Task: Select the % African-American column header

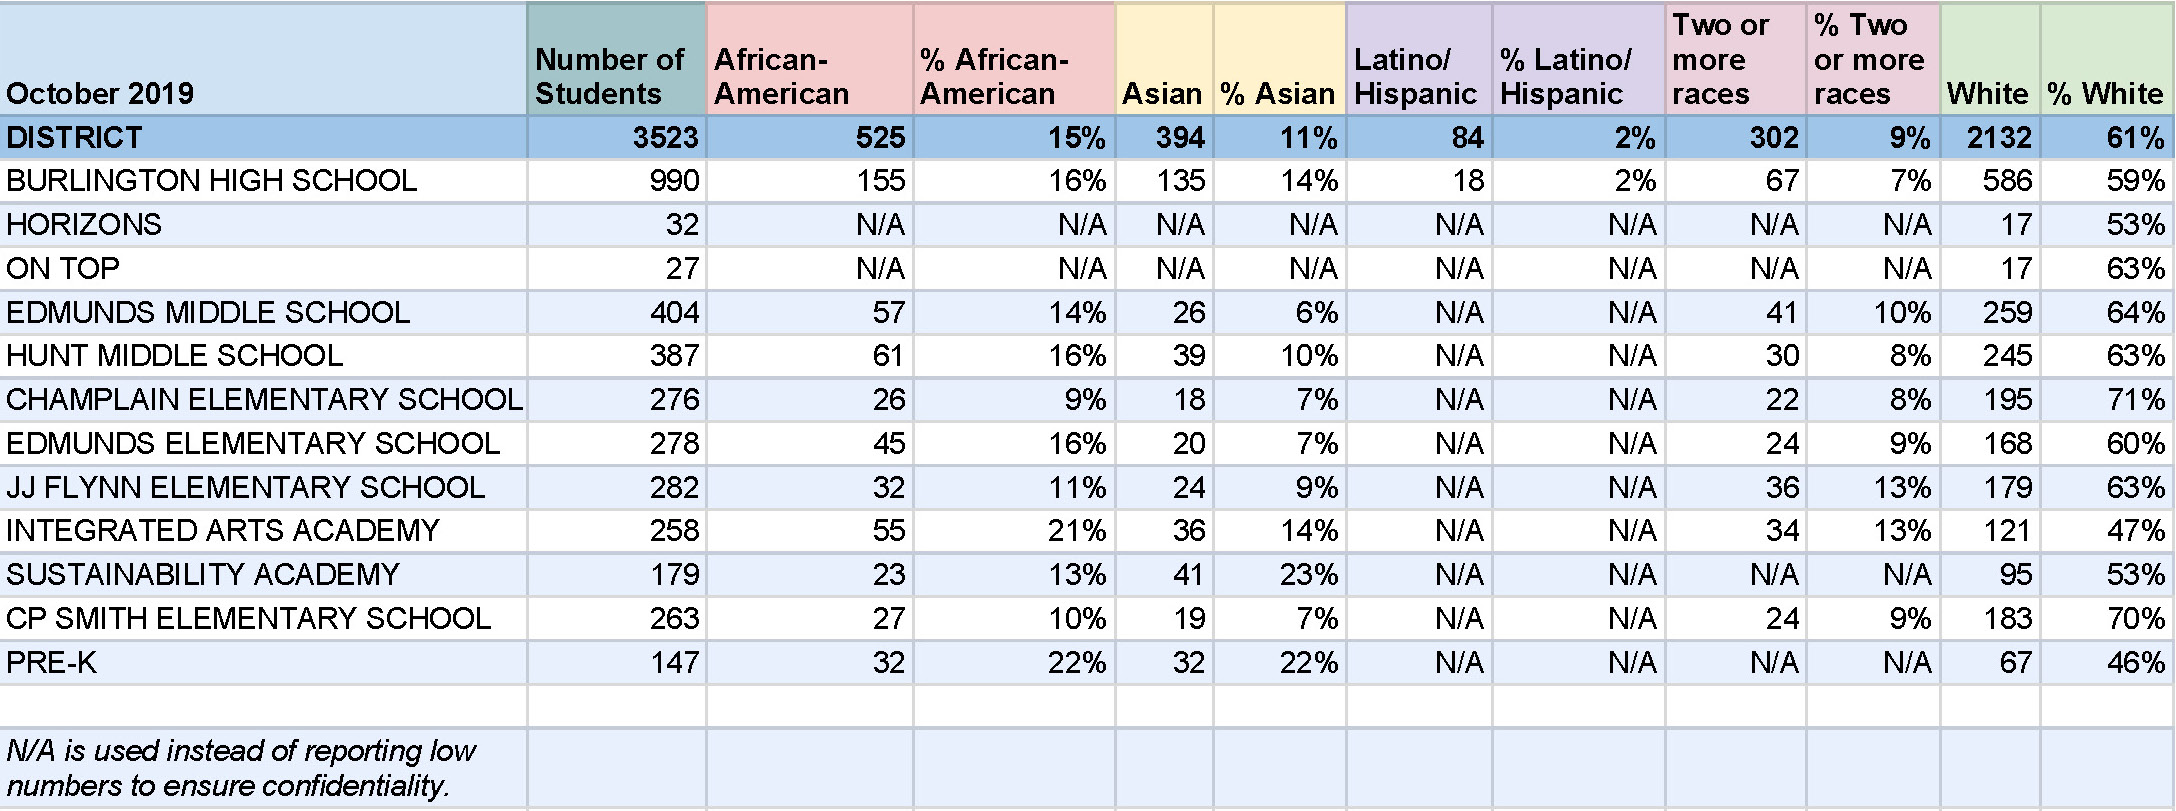Action: pyautogui.click(x=1014, y=60)
